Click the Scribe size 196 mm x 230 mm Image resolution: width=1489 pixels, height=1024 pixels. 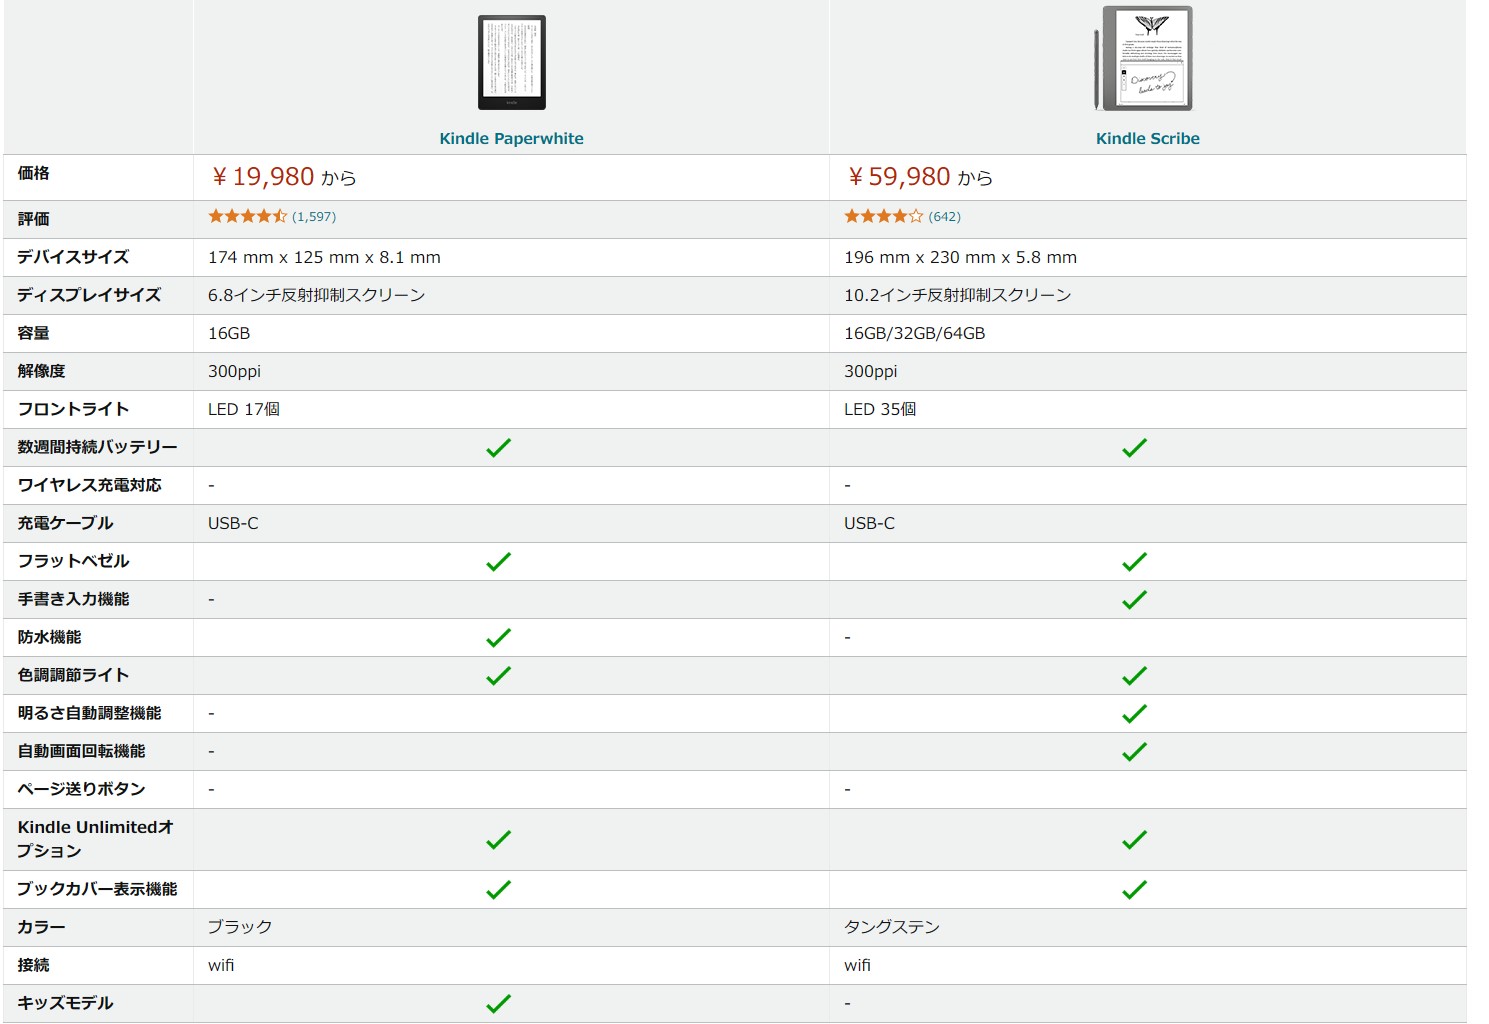pyautogui.click(x=960, y=257)
